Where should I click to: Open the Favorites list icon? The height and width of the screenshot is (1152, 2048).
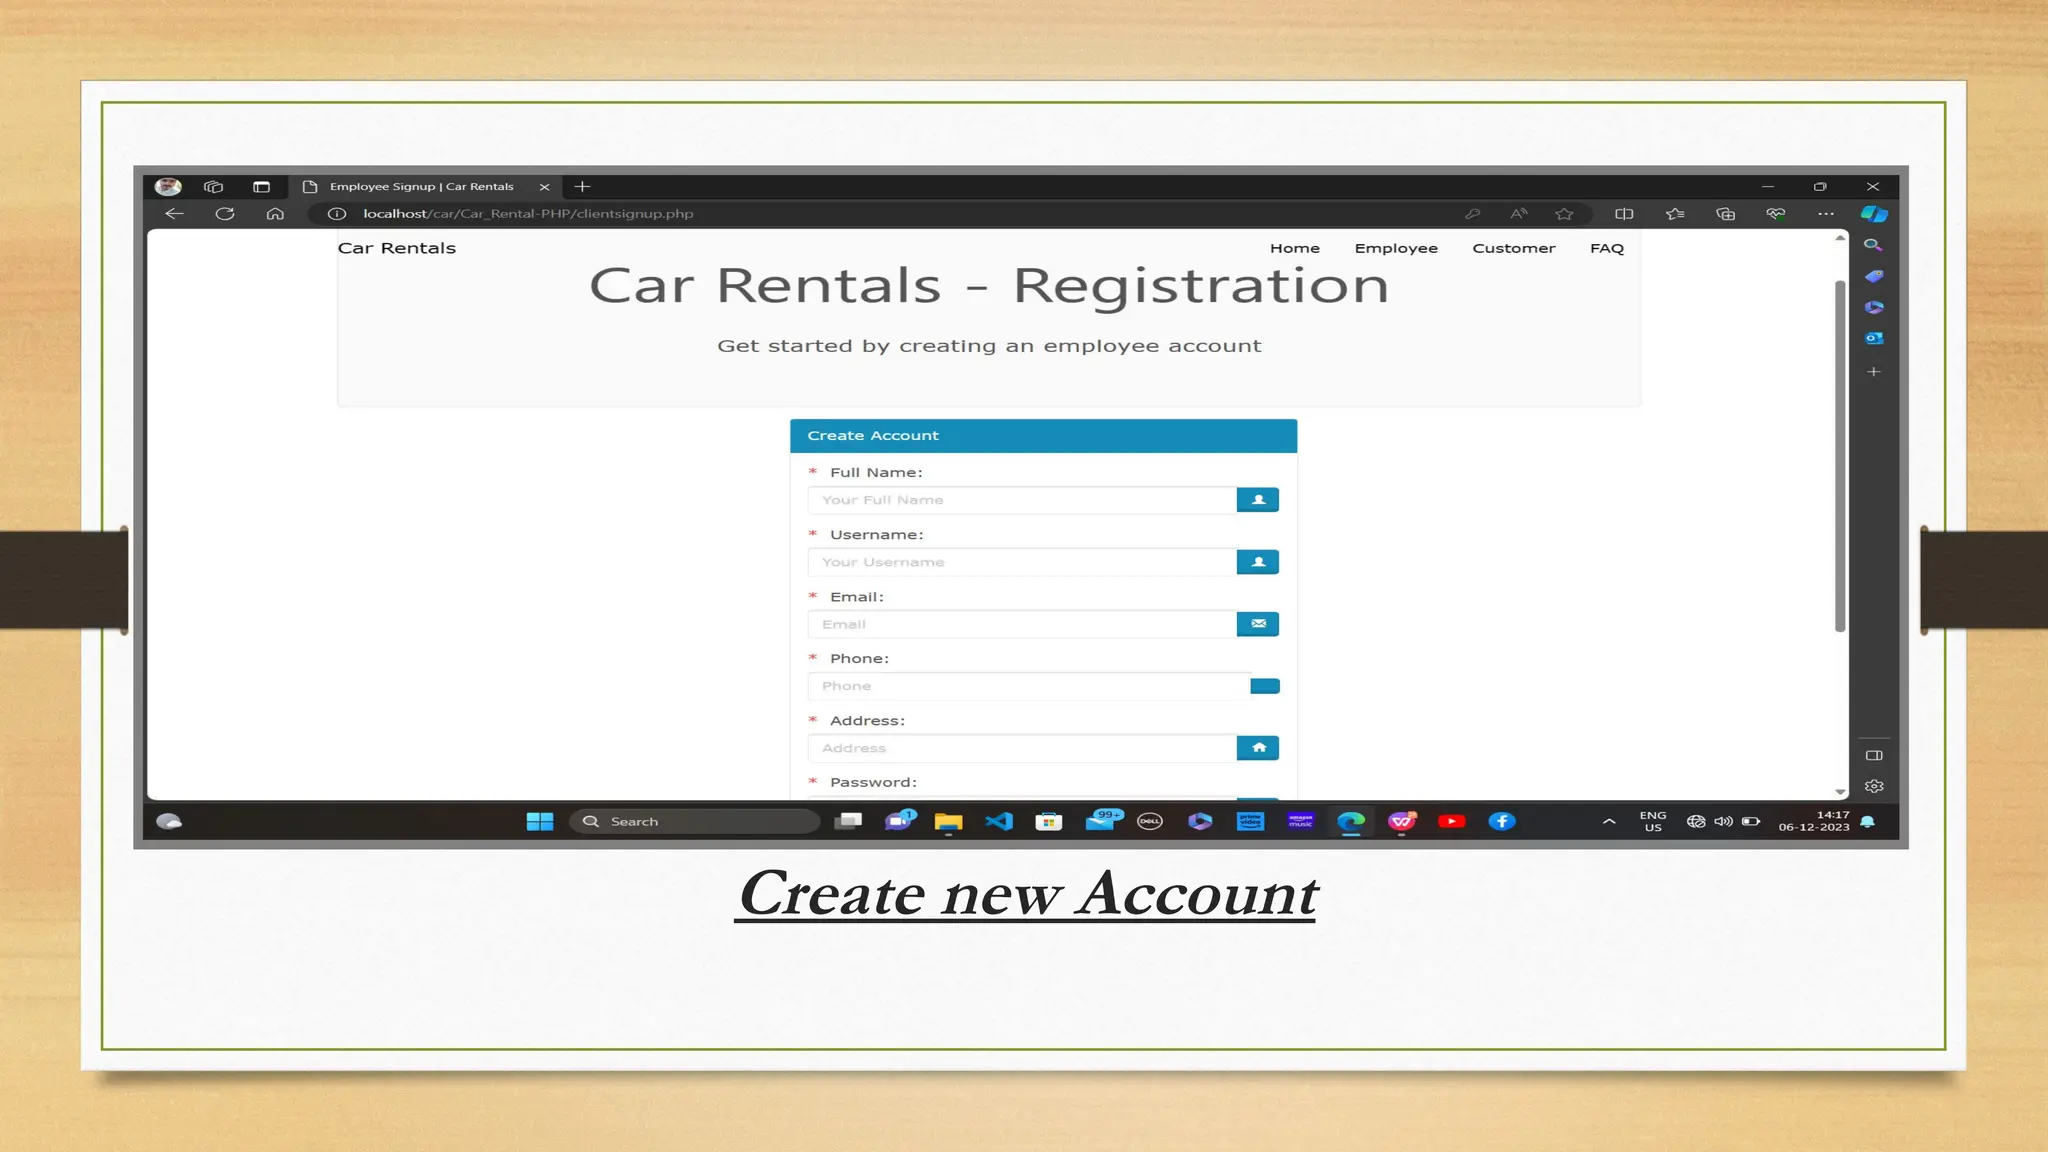pyautogui.click(x=1675, y=214)
